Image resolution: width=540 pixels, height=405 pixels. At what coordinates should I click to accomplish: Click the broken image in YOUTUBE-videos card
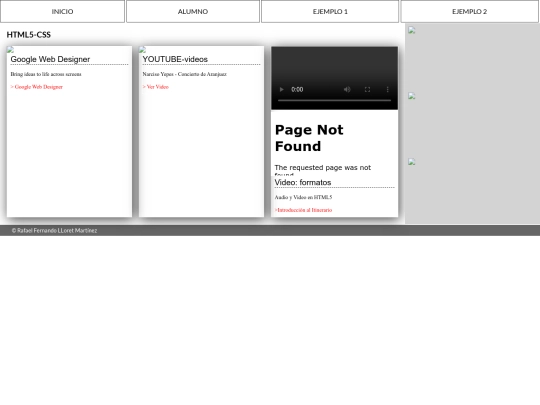(x=143, y=50)
